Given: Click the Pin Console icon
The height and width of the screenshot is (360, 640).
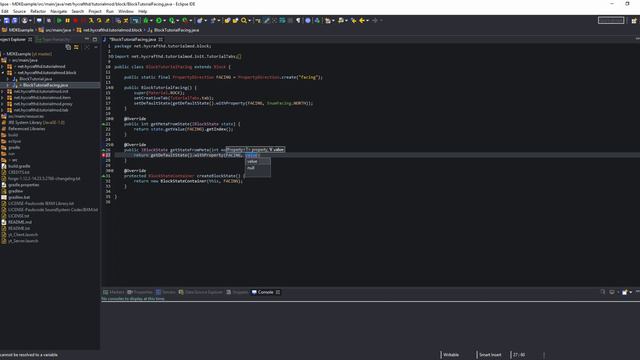Looking at the screenshot, I should [603, 292].
